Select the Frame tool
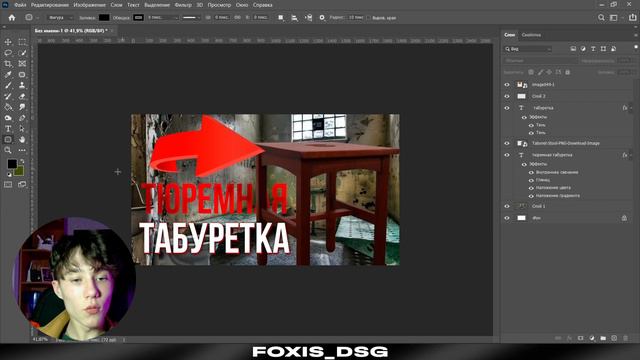The height and width of the screenshot is (360, 640). 22,64
